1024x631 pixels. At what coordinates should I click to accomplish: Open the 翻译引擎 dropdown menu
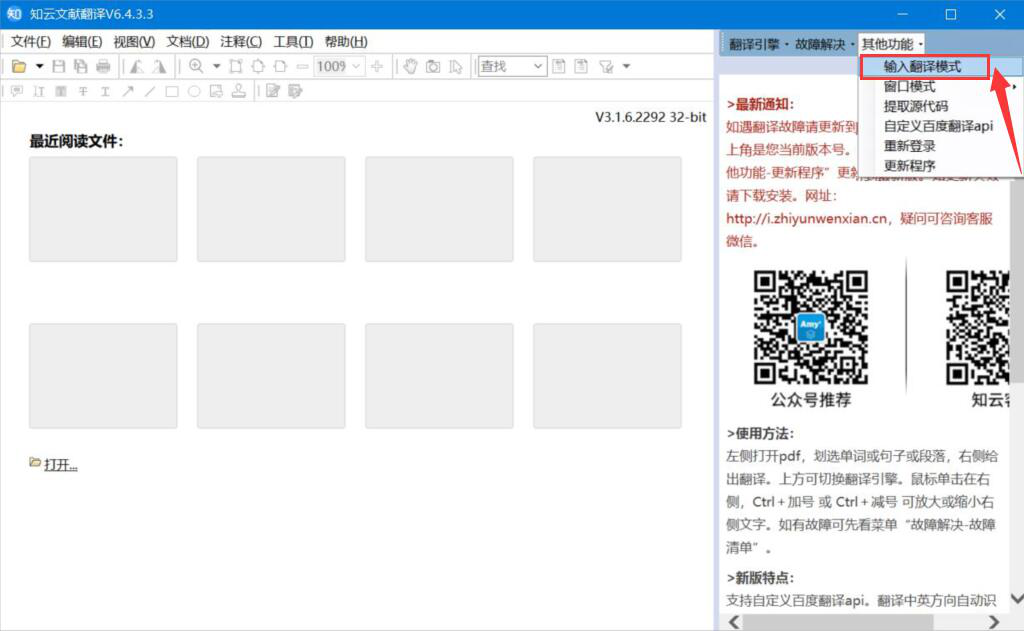758,44
